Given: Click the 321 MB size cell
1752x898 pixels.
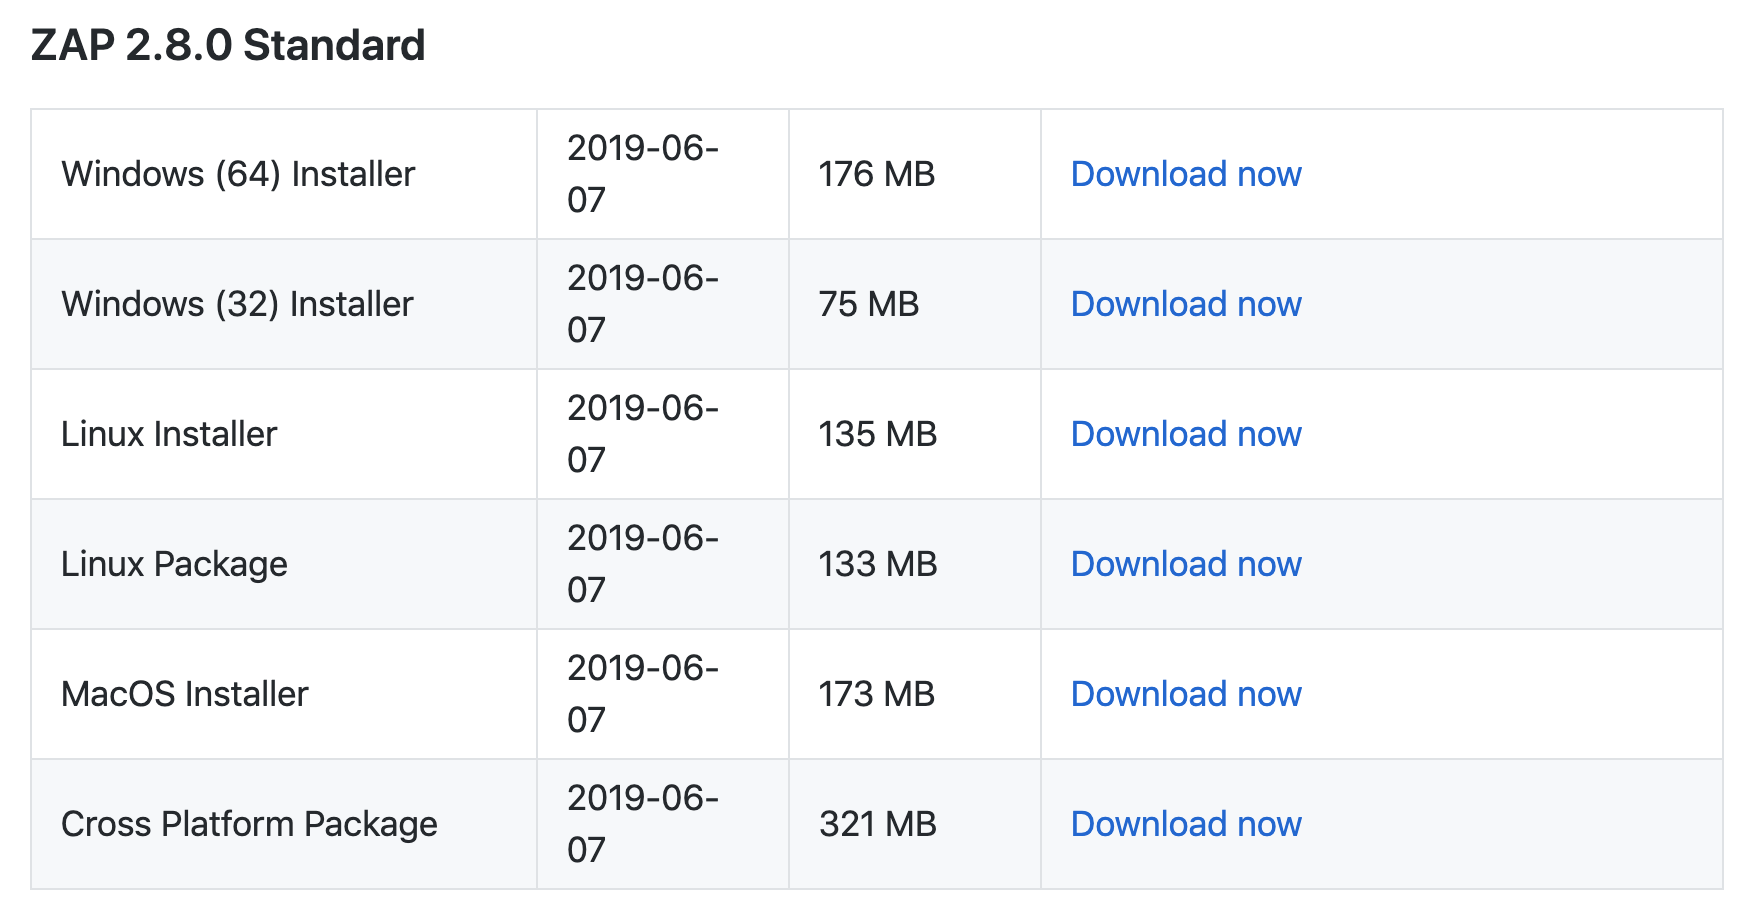Looking at the screenshot, I should point(914,824).
